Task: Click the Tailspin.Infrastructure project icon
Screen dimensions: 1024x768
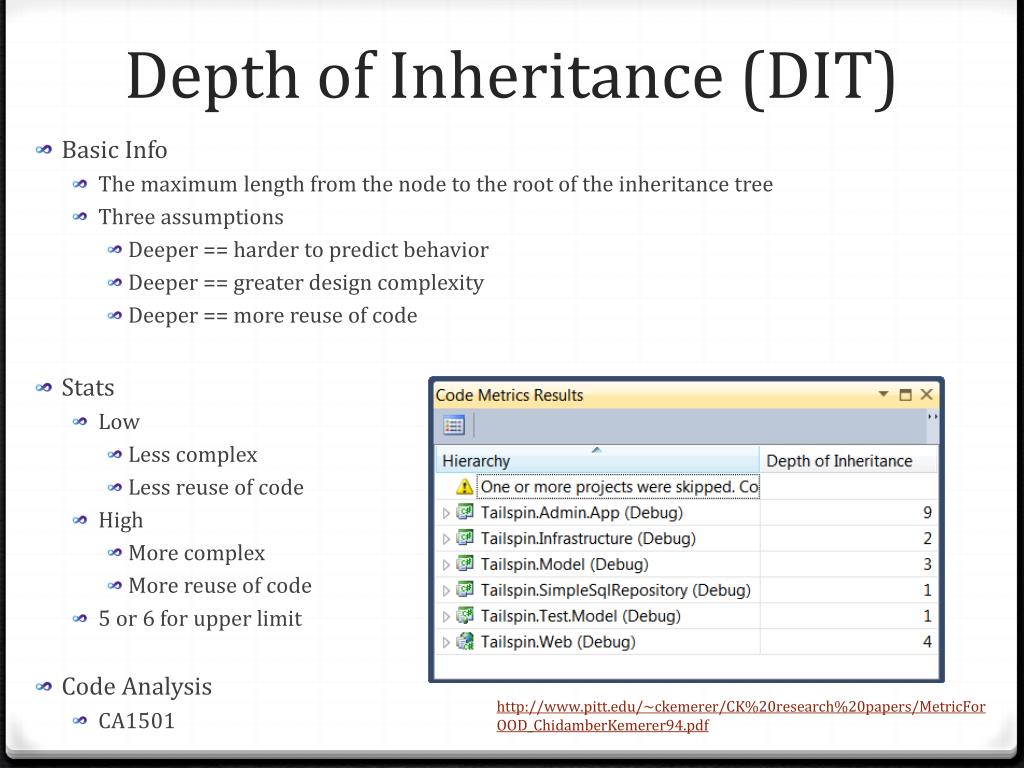Action: click(x=465, y=538)
